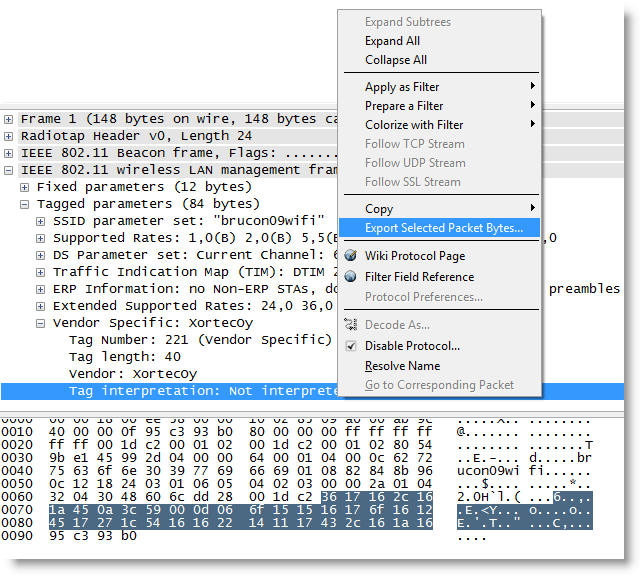This screenshot has height=575, width=640.
Task: Expand the DS Parameter set node
Action: [x=40, y=255]
